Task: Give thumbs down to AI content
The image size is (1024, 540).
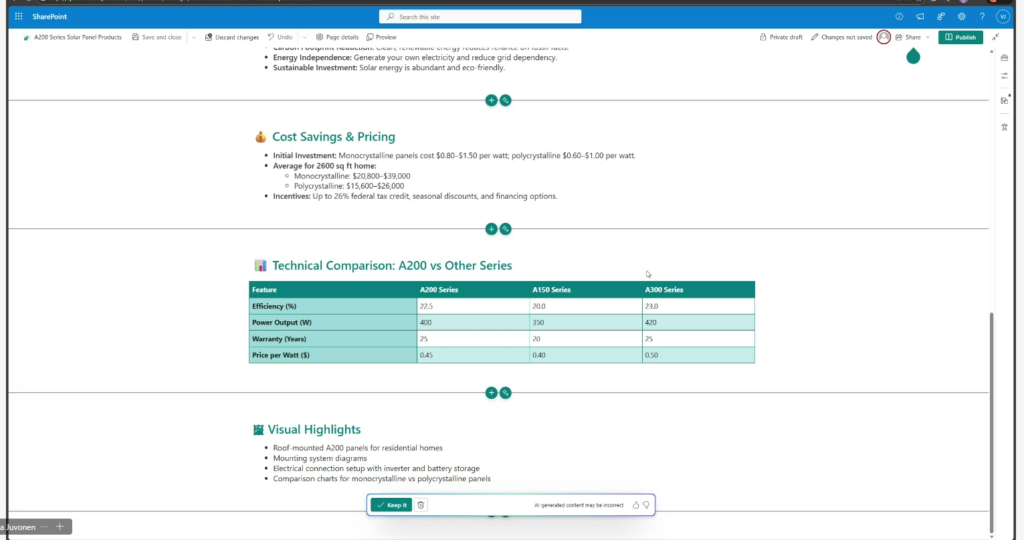Action: click(646, 505)
